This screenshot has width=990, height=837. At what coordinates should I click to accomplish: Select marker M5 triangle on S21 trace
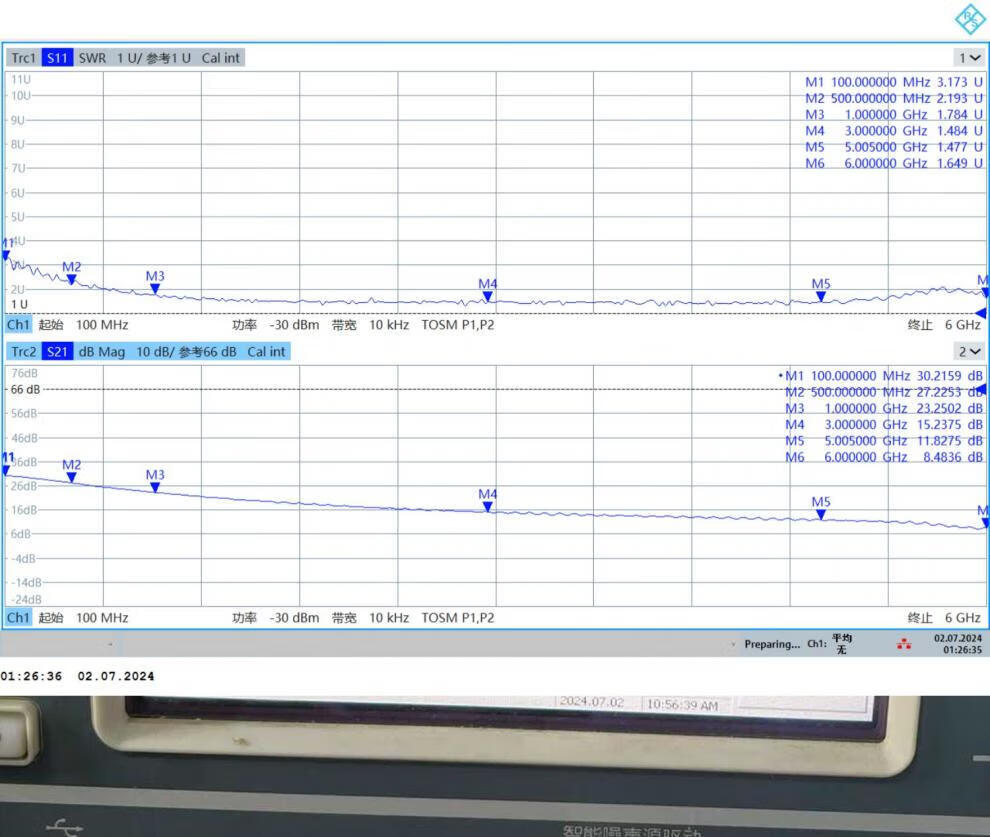coord(820,514)
